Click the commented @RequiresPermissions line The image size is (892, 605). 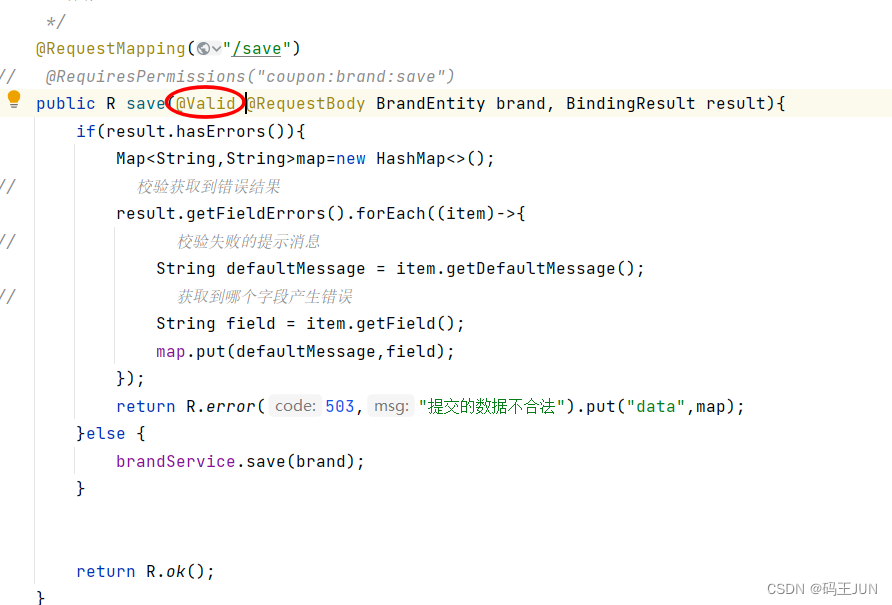(250, 76)
